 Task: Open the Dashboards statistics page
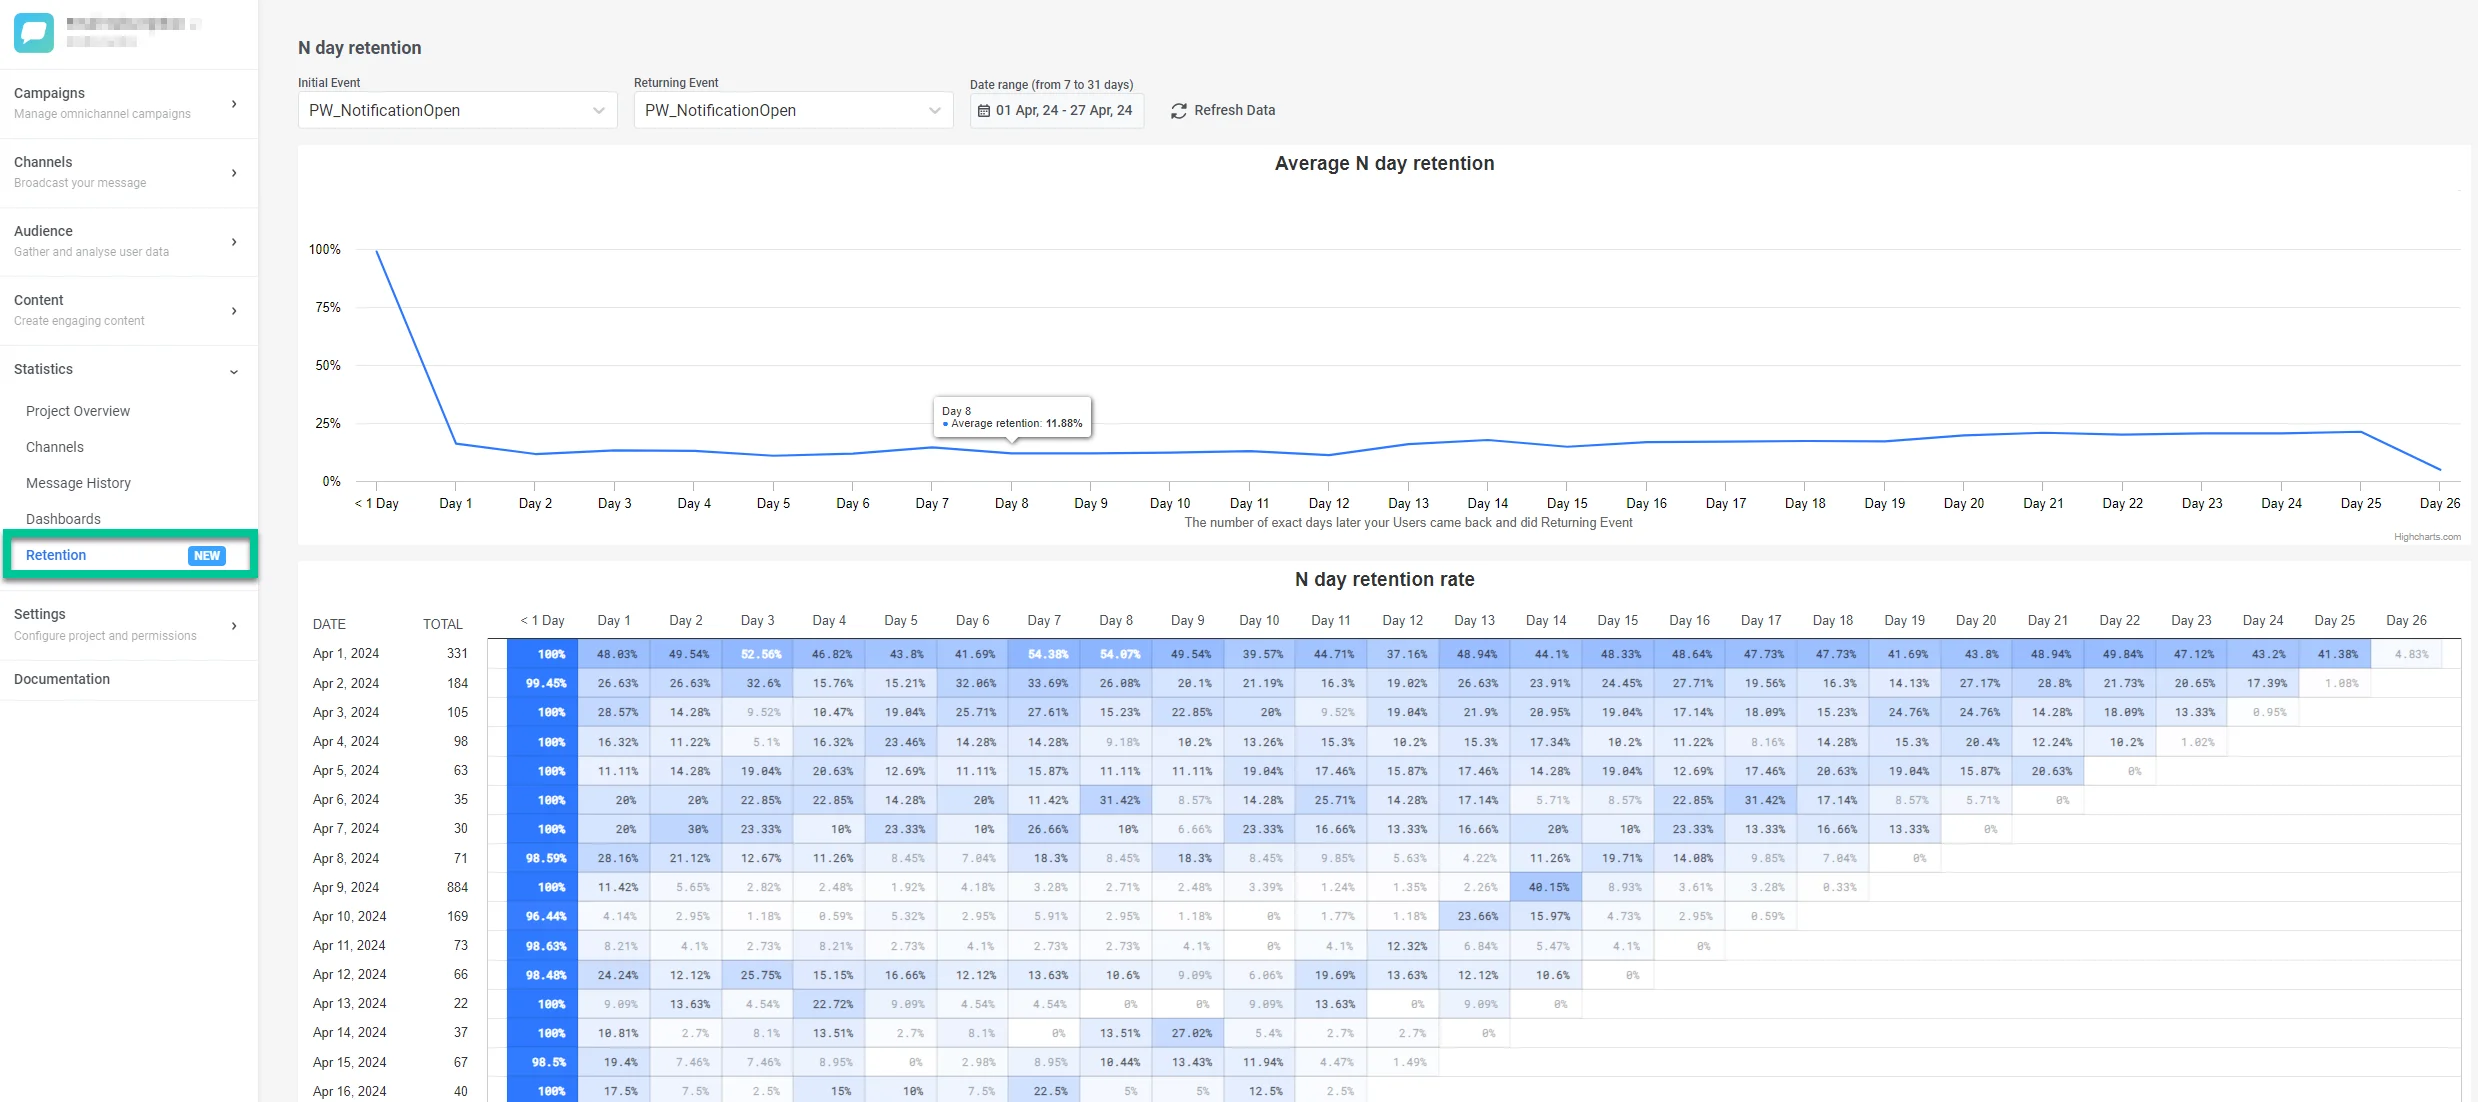(x=63, y=519)
